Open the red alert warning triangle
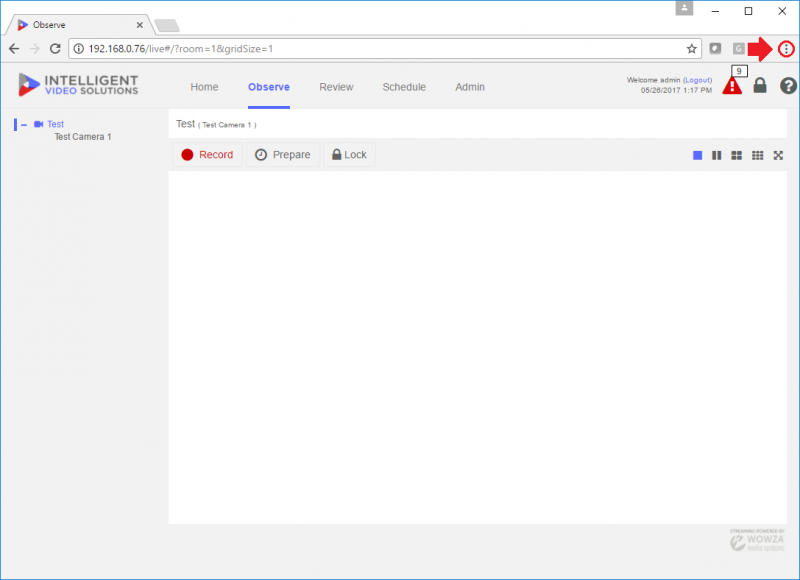 tap(732, 86)
